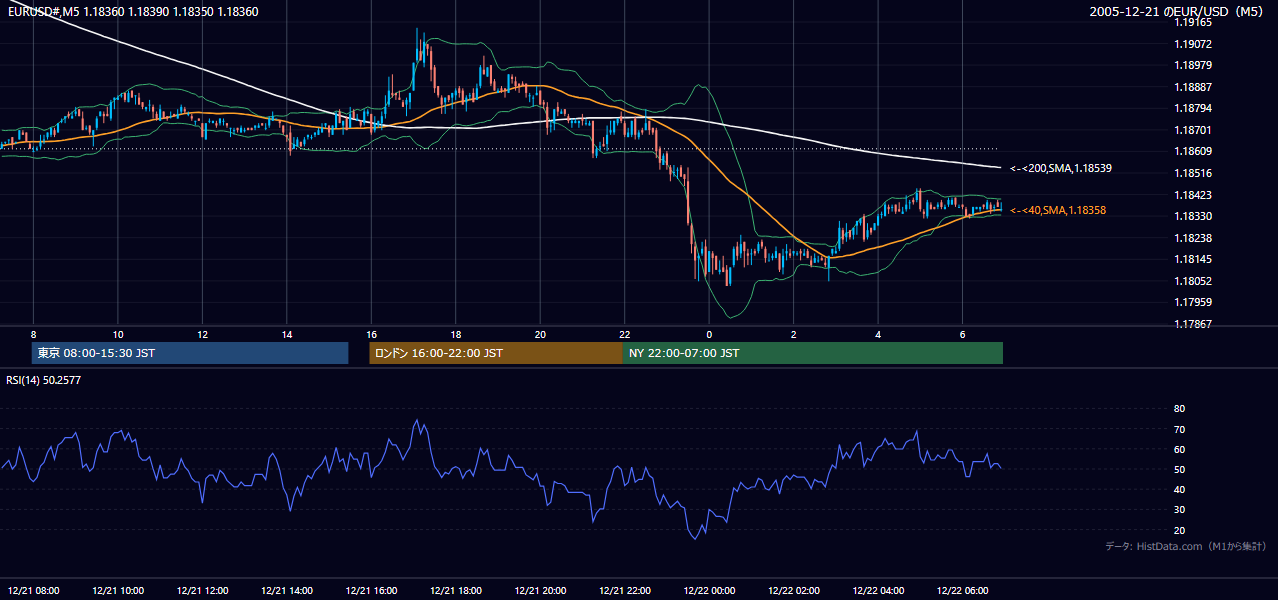Click RSI axis level 60

point(1179,449)
